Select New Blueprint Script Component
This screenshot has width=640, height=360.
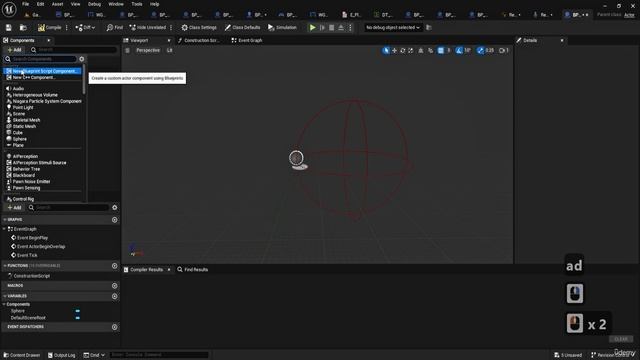[x=42, y=71]
